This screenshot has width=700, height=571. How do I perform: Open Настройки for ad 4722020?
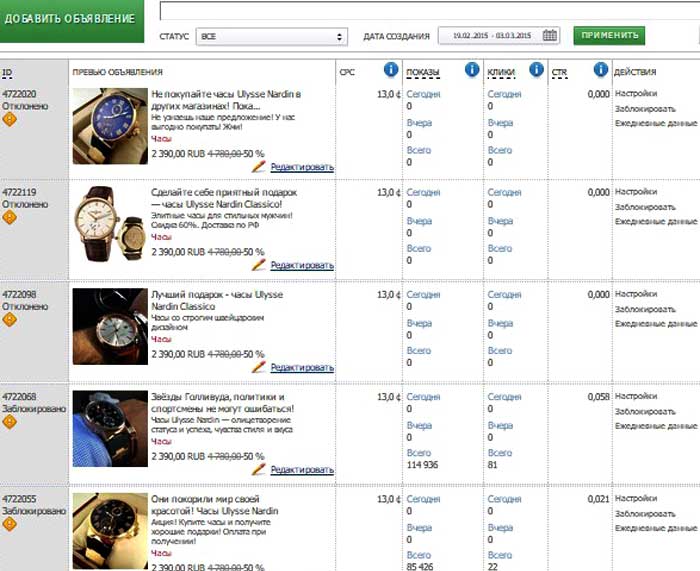point(636,93)
